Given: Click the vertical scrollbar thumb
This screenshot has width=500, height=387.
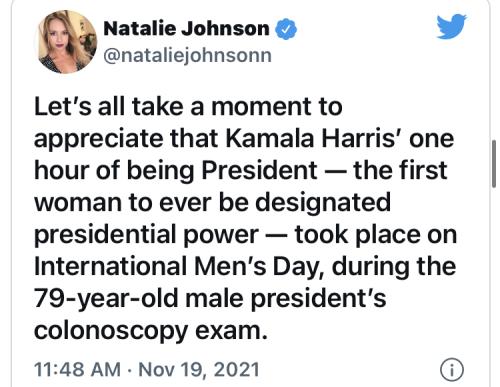Looking at the screenshot, I should (494, 164).
